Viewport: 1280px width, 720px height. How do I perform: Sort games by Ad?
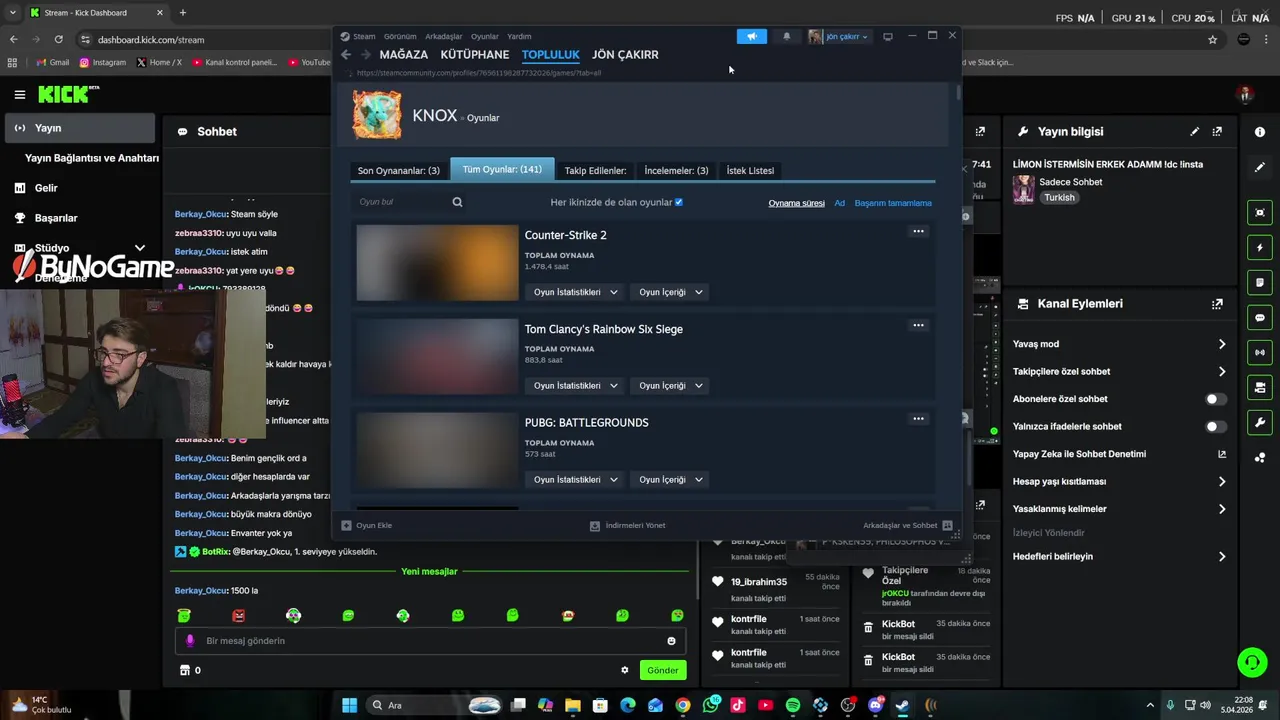coord(840,203)
